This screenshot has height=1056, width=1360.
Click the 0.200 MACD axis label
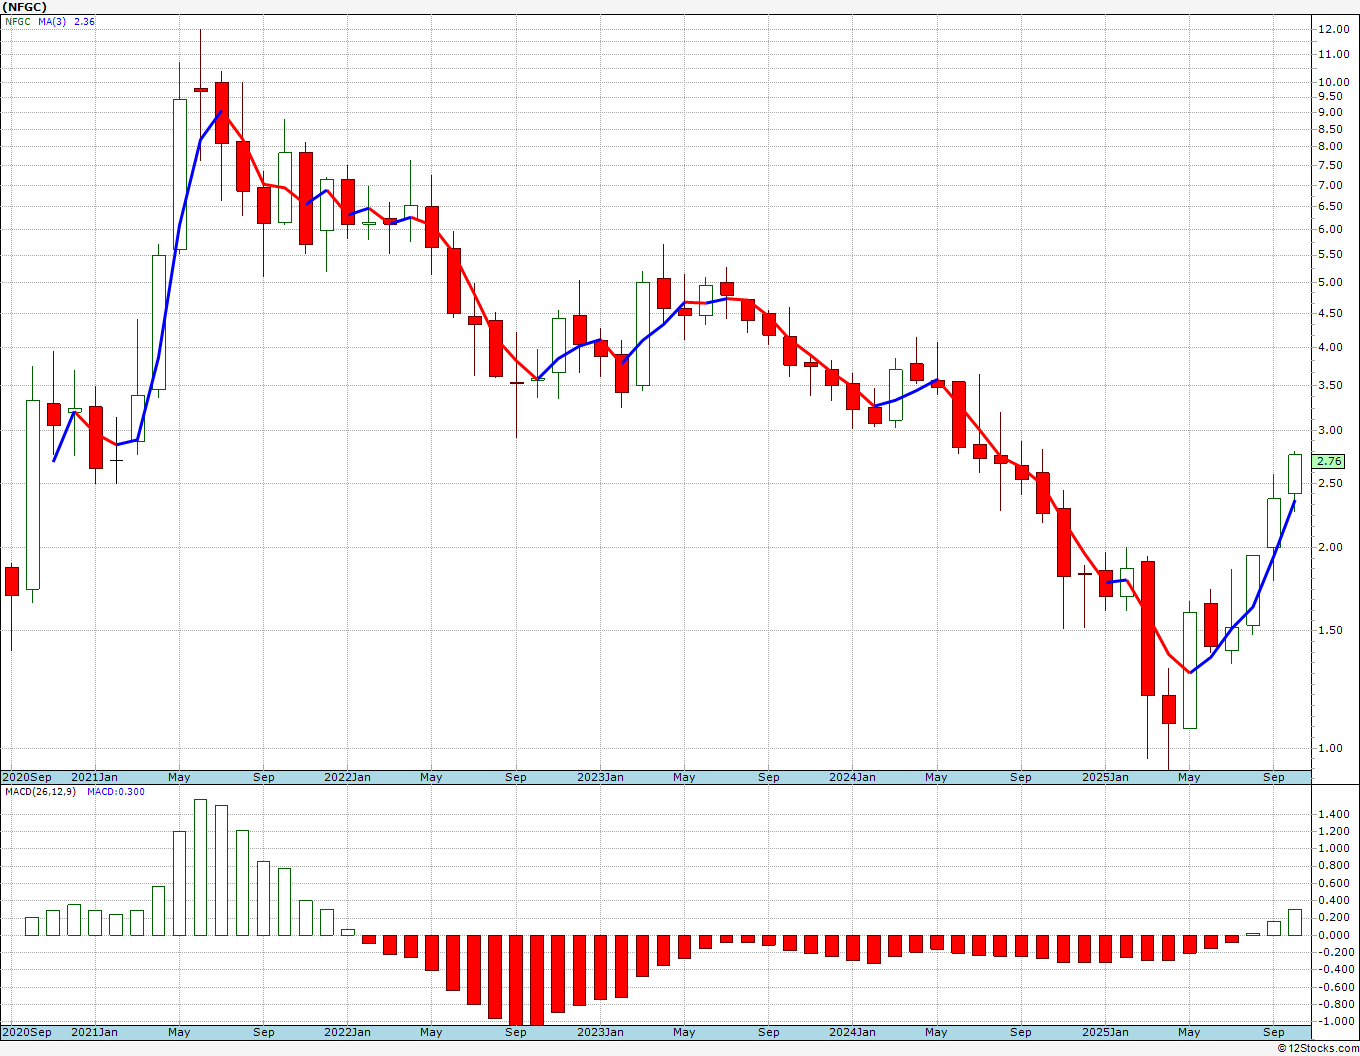[x=1333, y=918]
